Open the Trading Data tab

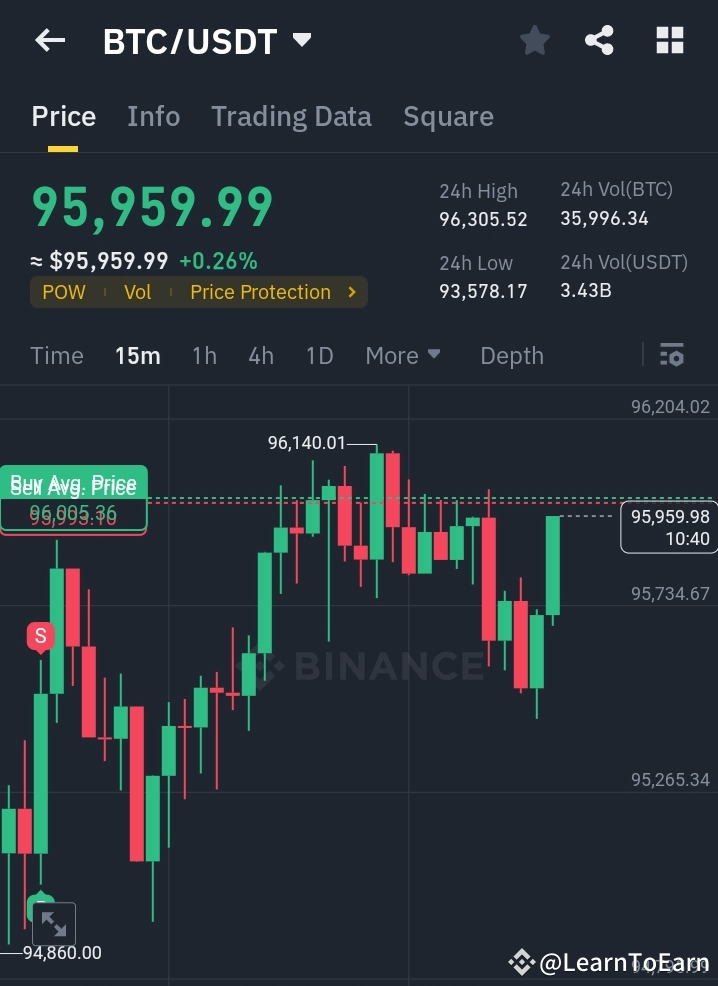[291, 116]
